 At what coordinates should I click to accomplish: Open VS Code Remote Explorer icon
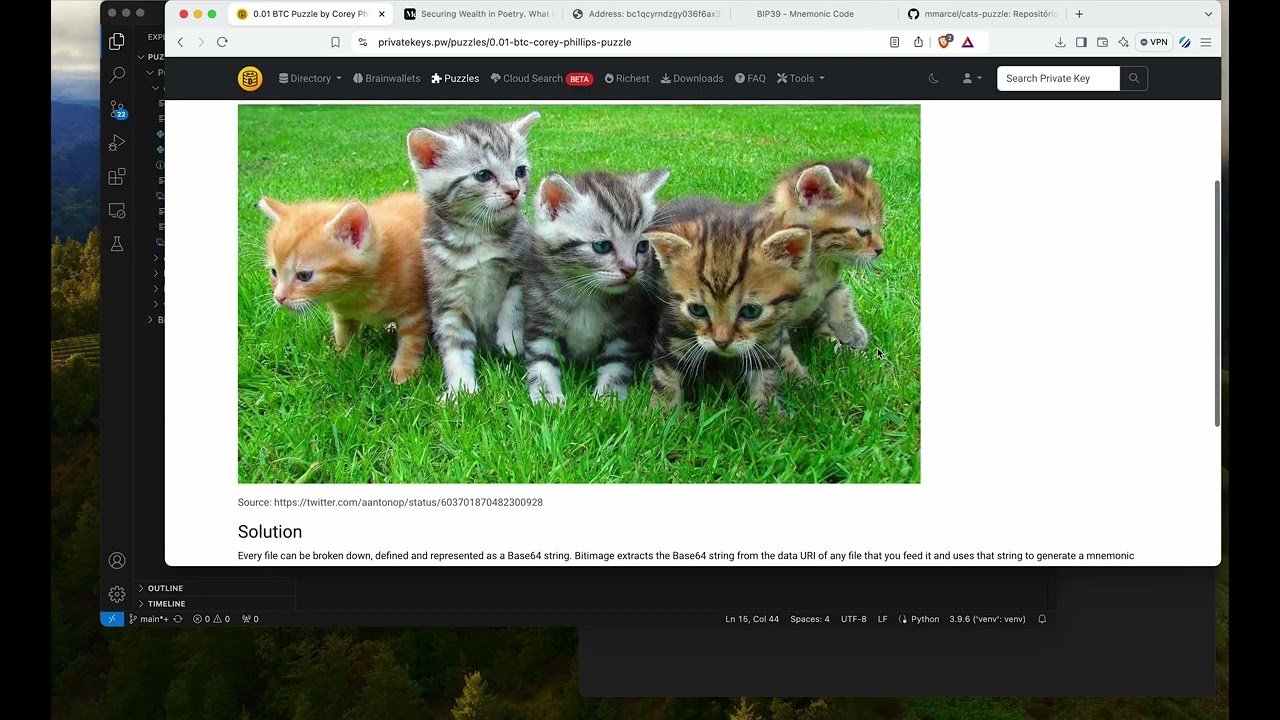pyautogui.click(x=117, y=211)
